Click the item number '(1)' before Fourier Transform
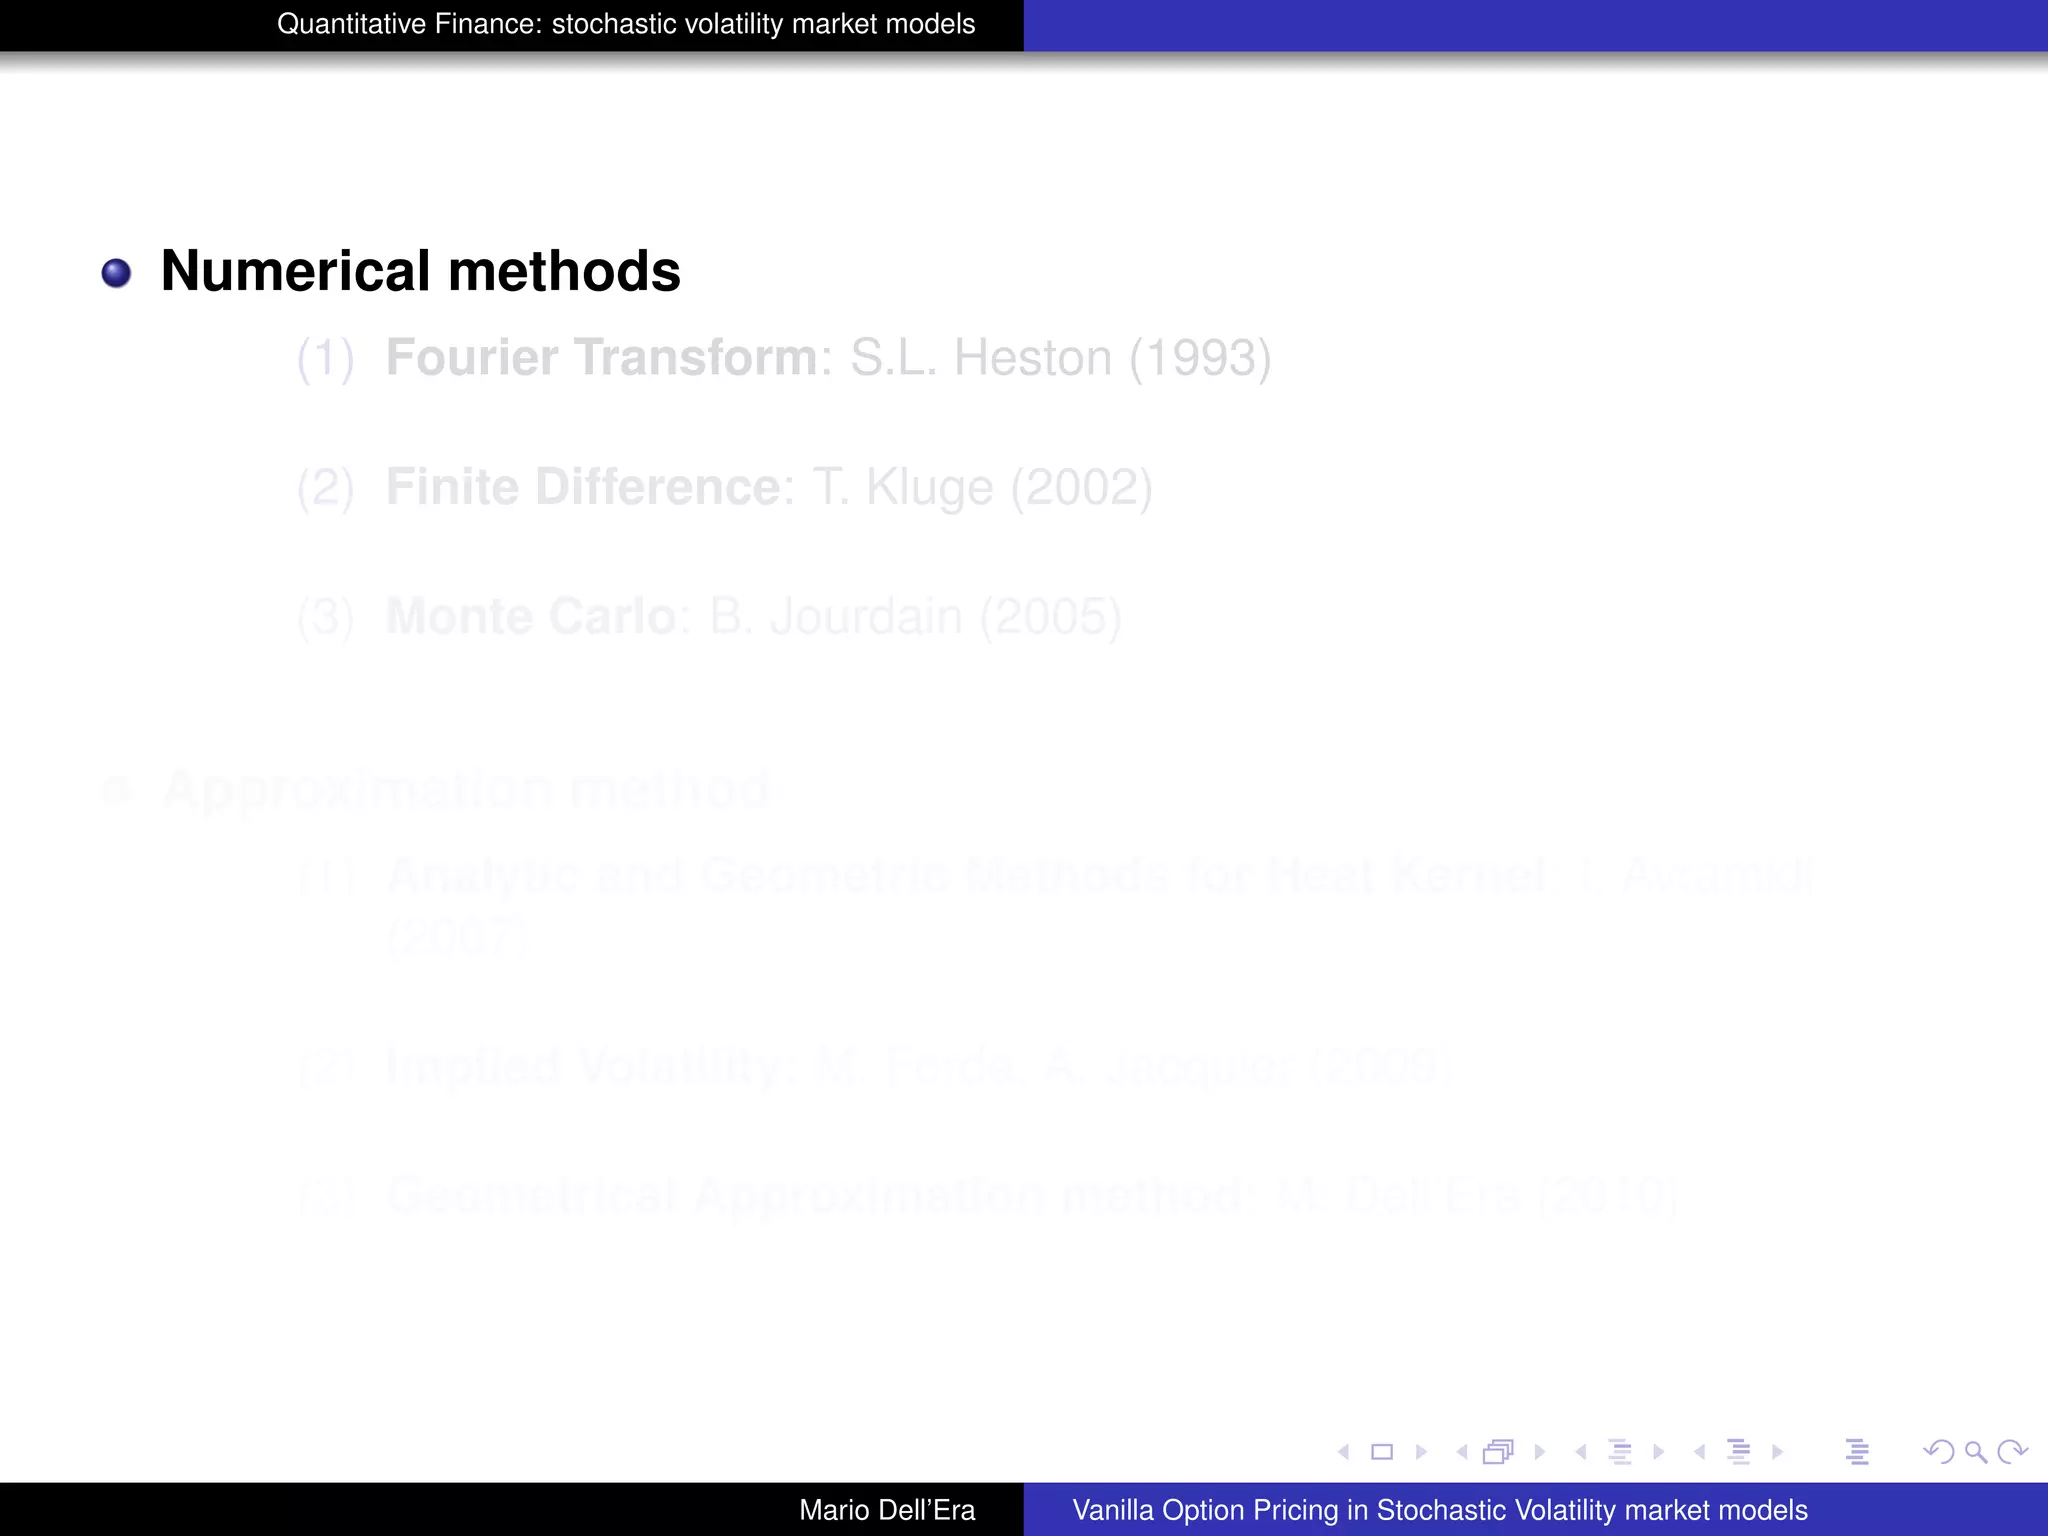 click(326, 358)
